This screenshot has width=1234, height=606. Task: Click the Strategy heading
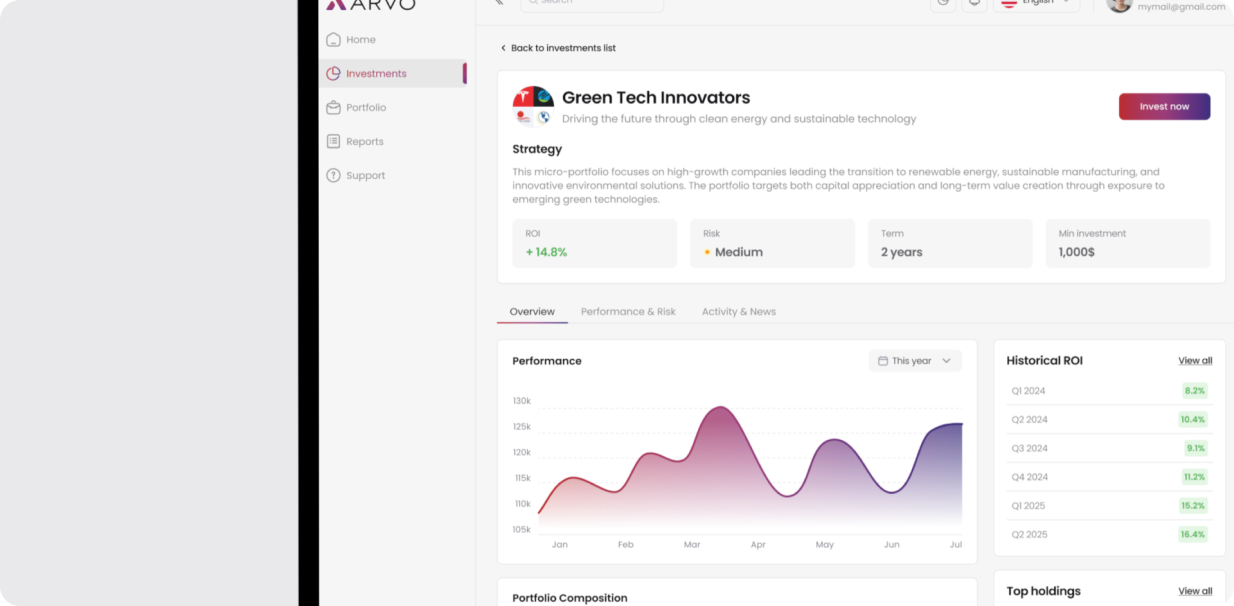click(537, 149)
